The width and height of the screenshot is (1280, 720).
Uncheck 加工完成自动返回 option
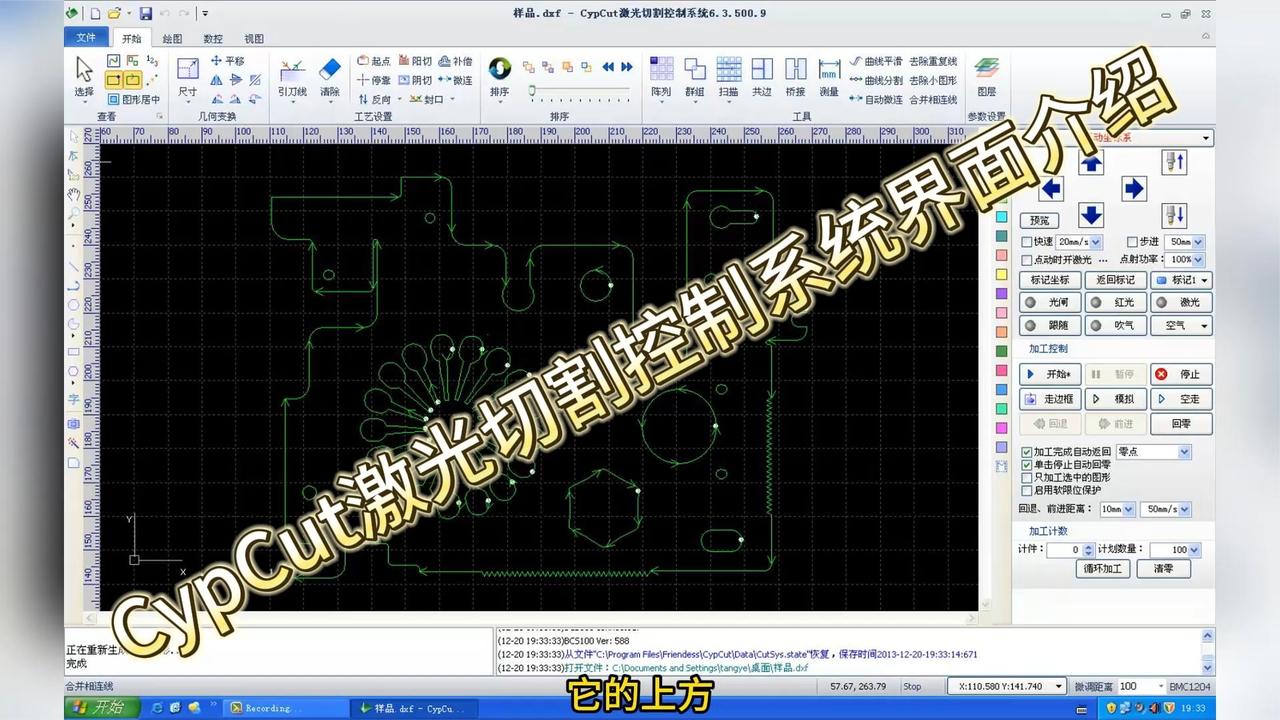1027,452
